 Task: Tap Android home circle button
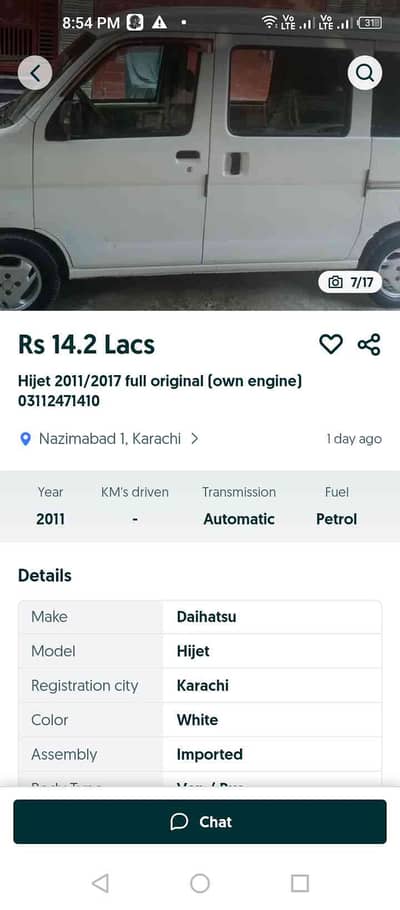200,883
